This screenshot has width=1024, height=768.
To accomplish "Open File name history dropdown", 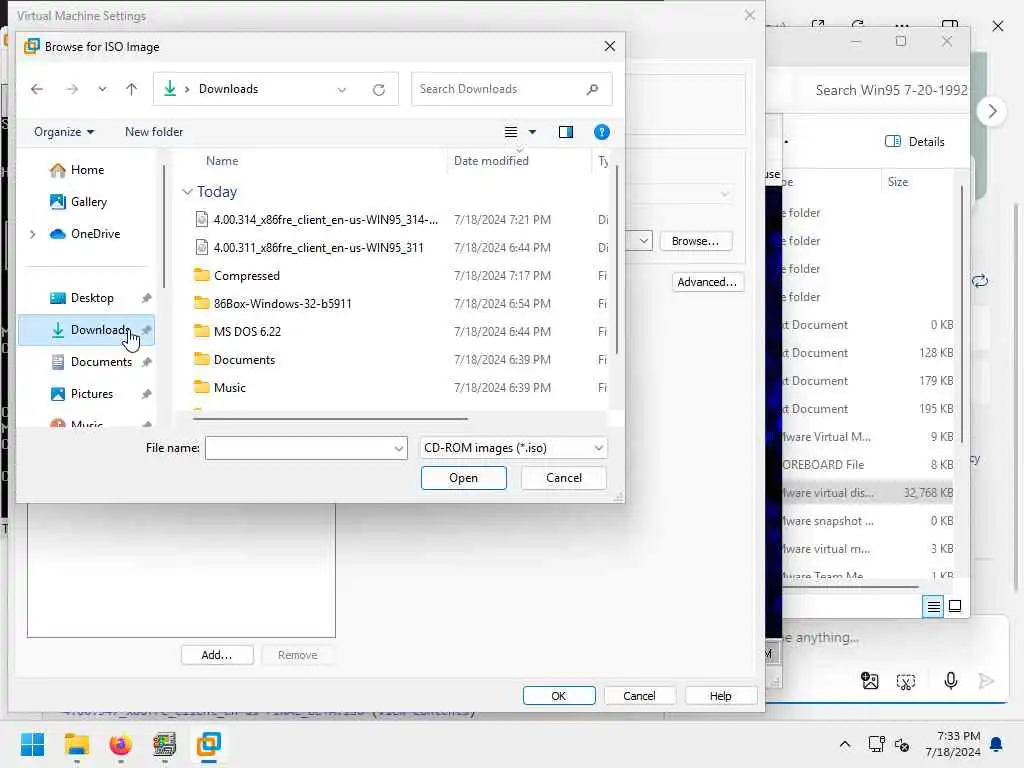I will click(x=398, y=449).
